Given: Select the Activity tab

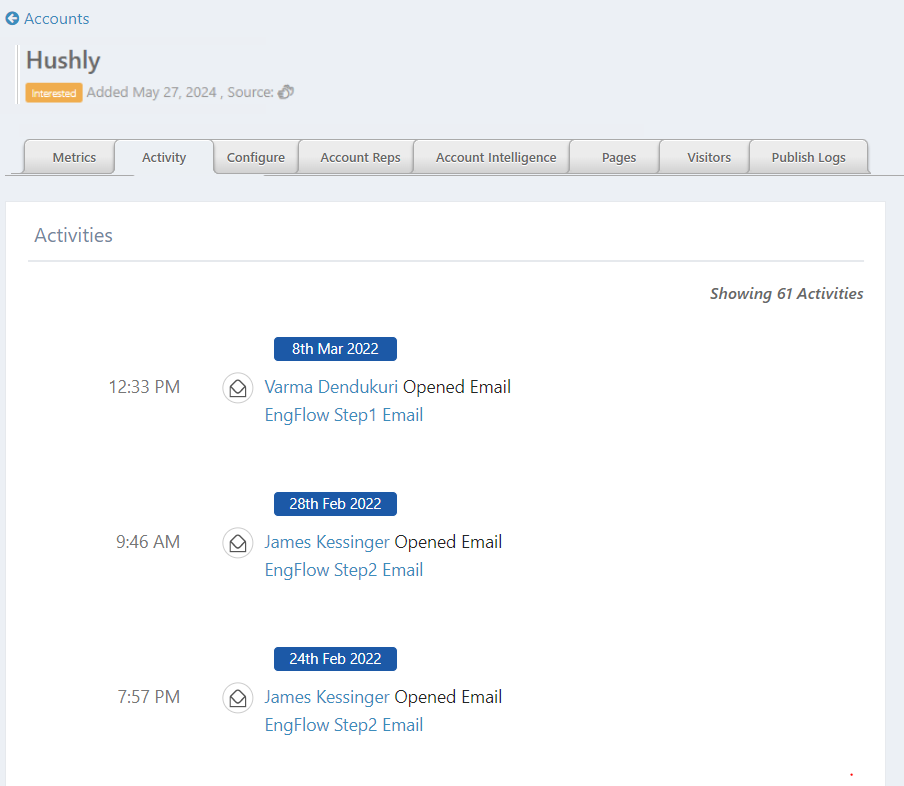Looking at the screenshot, I should click(164, 157).
